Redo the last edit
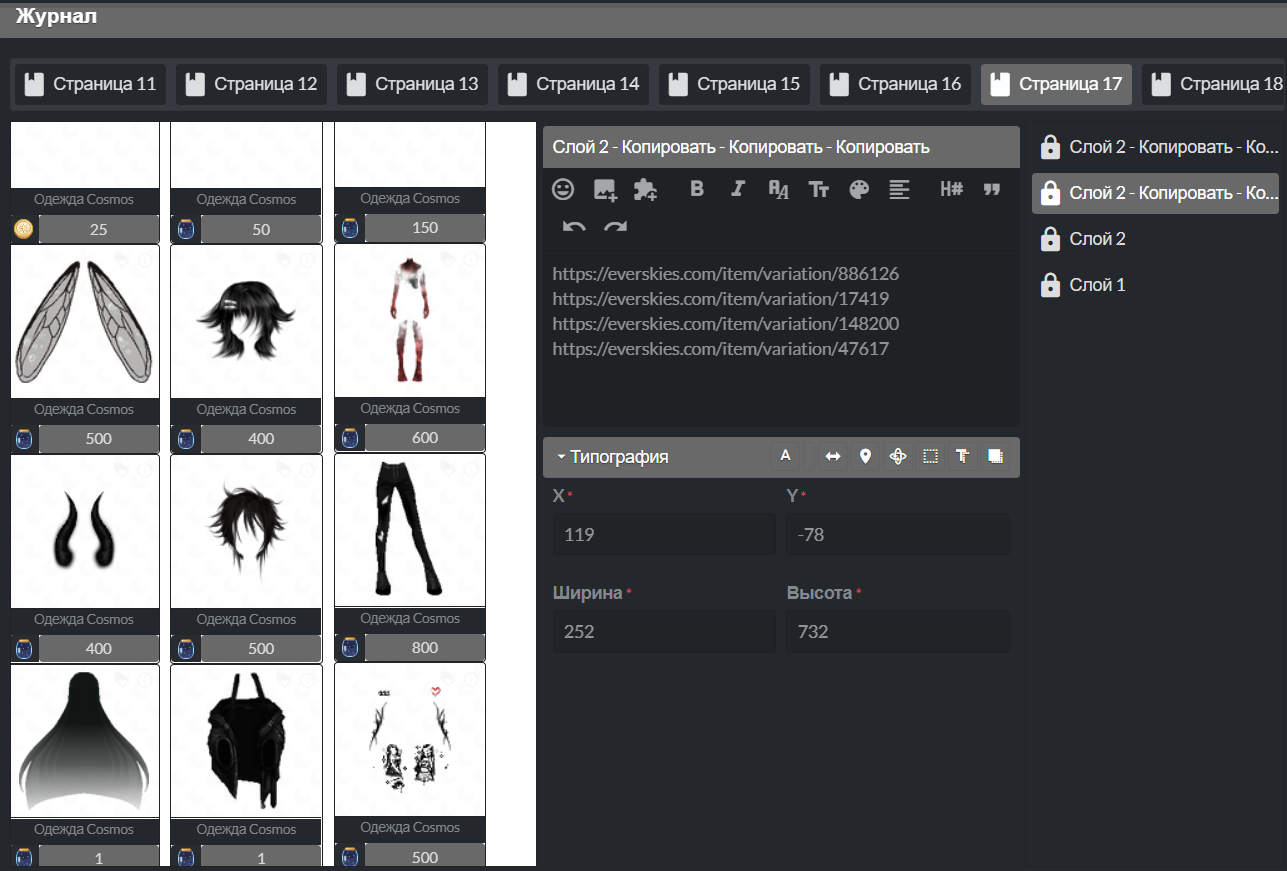This screenshot has width=1287, height=871. coord(615,227)
